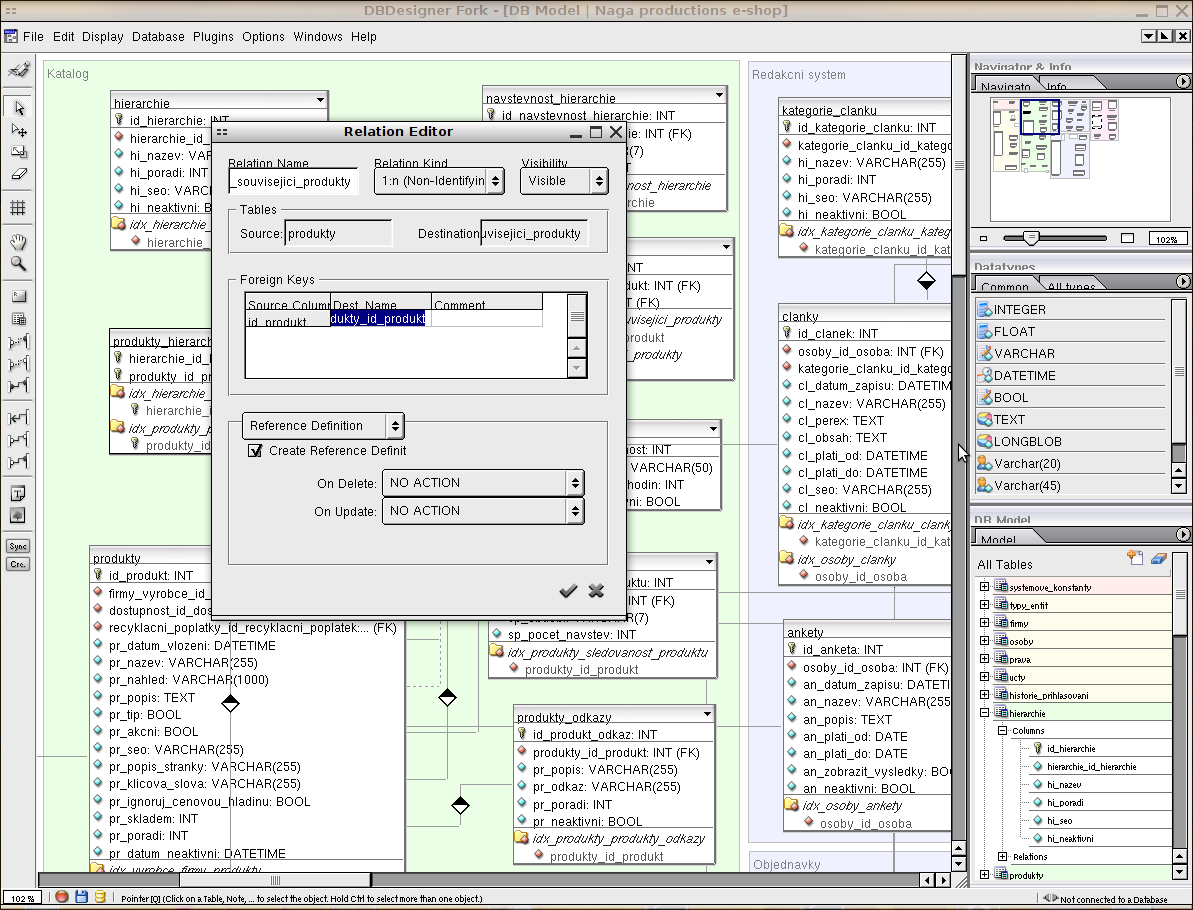Image resolution: width=1193 pixels, height=910 pixels.
Task: Select the Magnifier zoom tool
Action: click(18, 264)
